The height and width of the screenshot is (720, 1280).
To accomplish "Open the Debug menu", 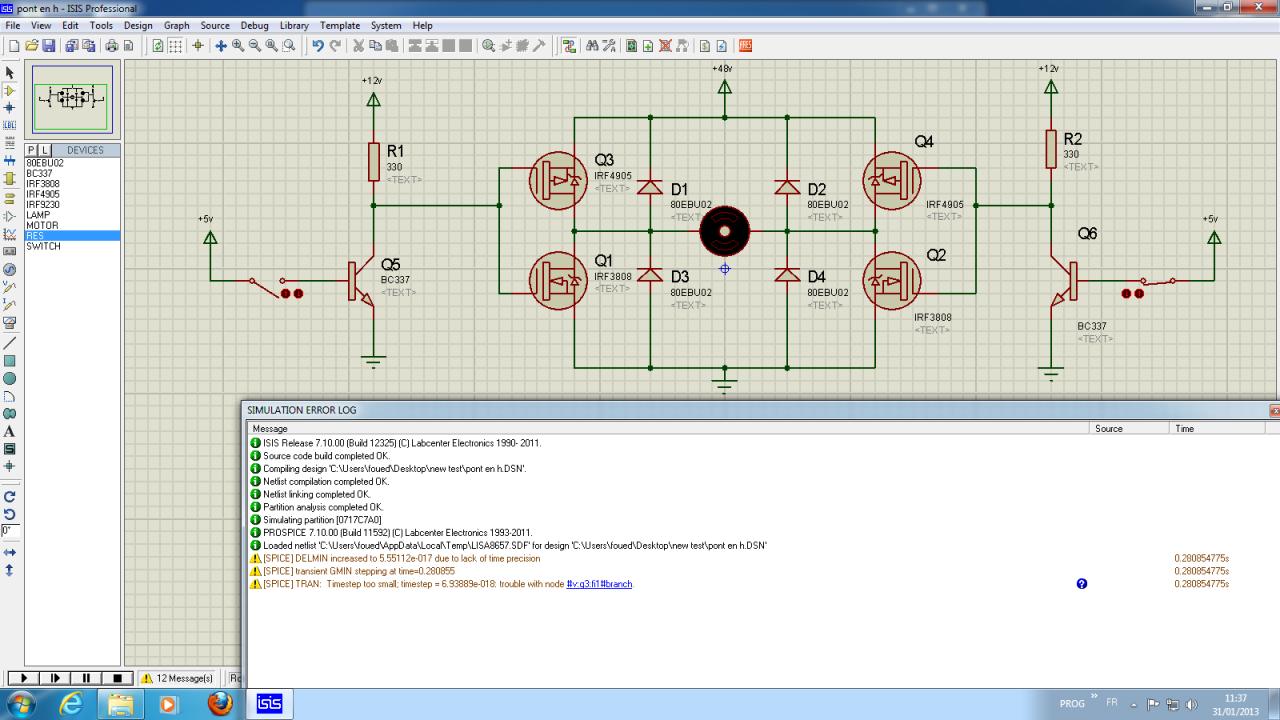I will [x=254, y=25].
